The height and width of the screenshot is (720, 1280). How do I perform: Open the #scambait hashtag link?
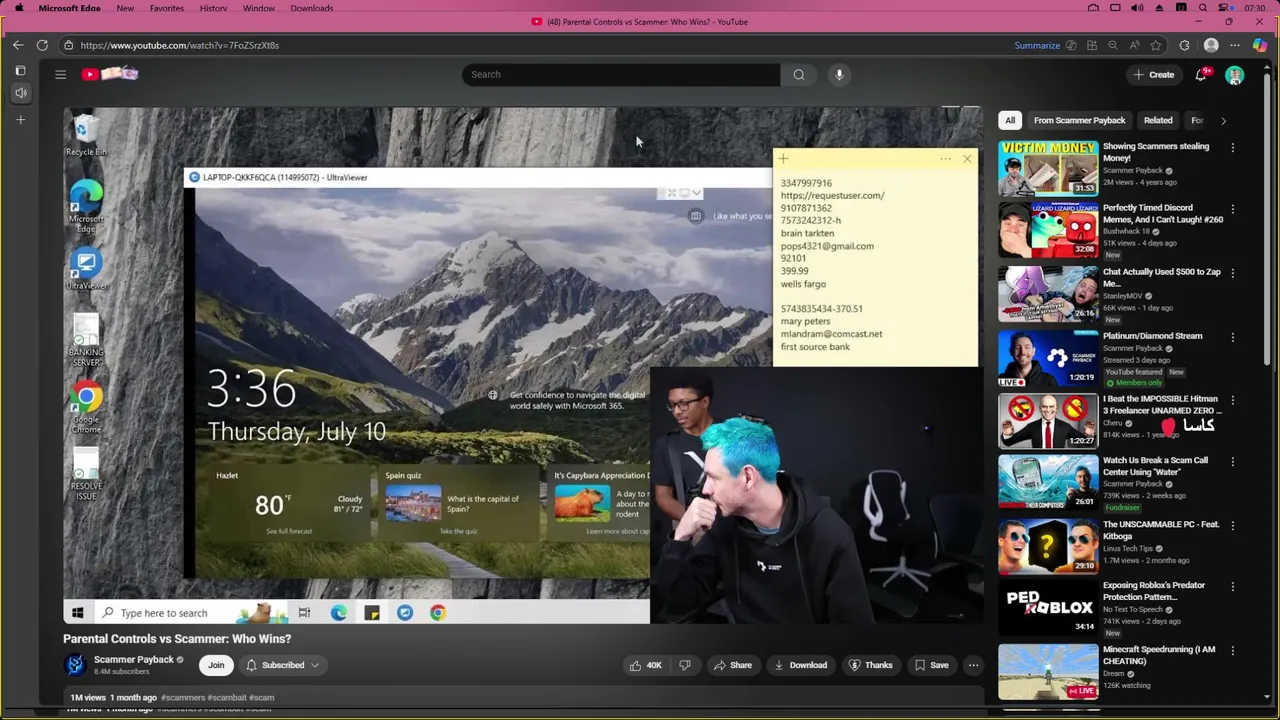227,698
